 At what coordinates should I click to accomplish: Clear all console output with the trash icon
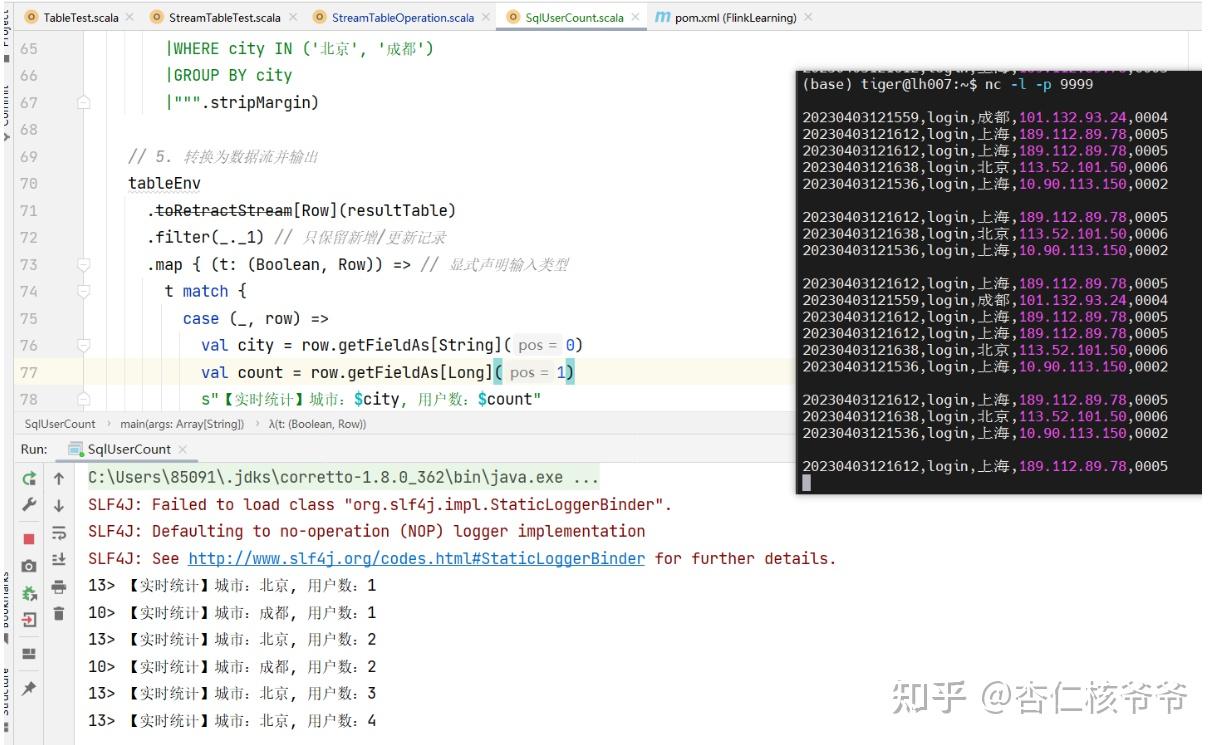point(59,612)
